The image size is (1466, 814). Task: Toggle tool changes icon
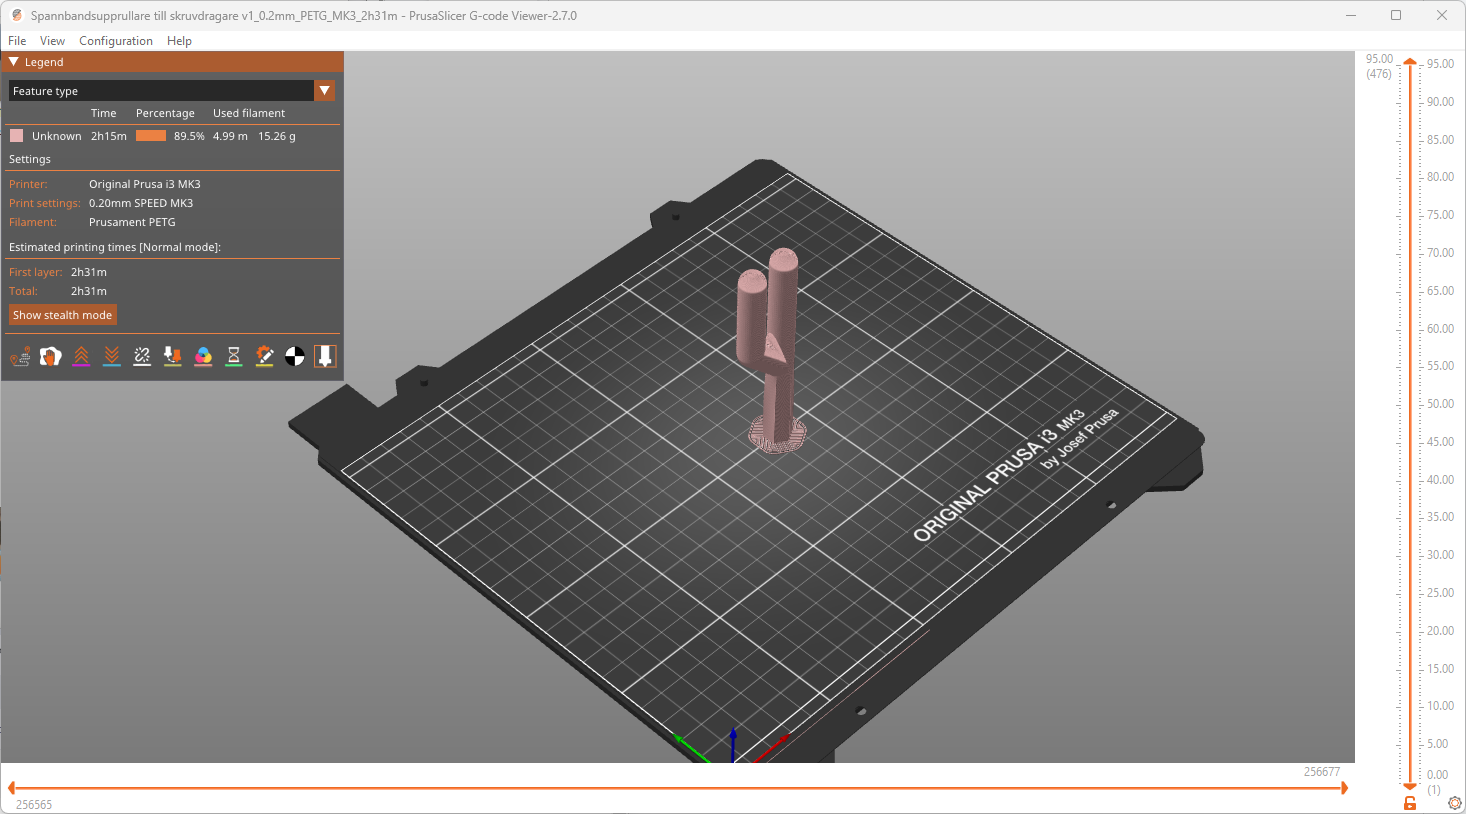pos(172,356)
